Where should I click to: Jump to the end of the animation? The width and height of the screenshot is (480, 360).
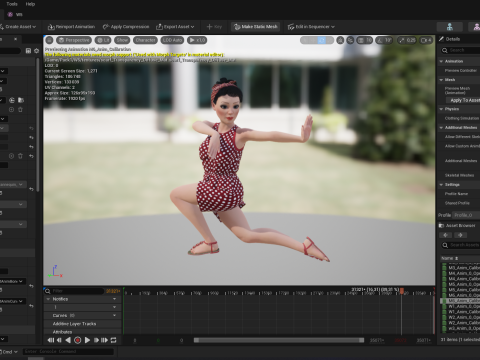coord(104,340)
